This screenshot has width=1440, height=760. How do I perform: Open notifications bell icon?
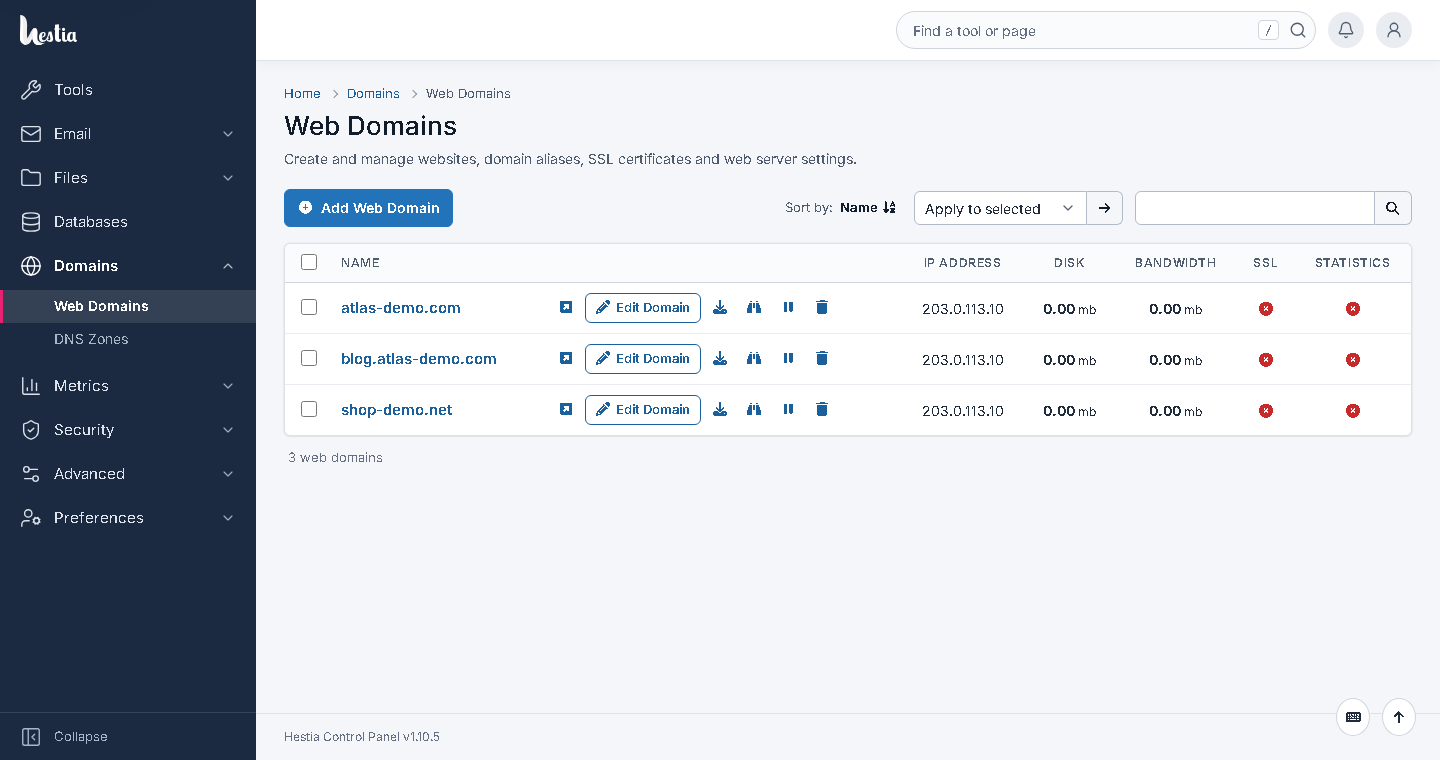tap(1346, 30)
